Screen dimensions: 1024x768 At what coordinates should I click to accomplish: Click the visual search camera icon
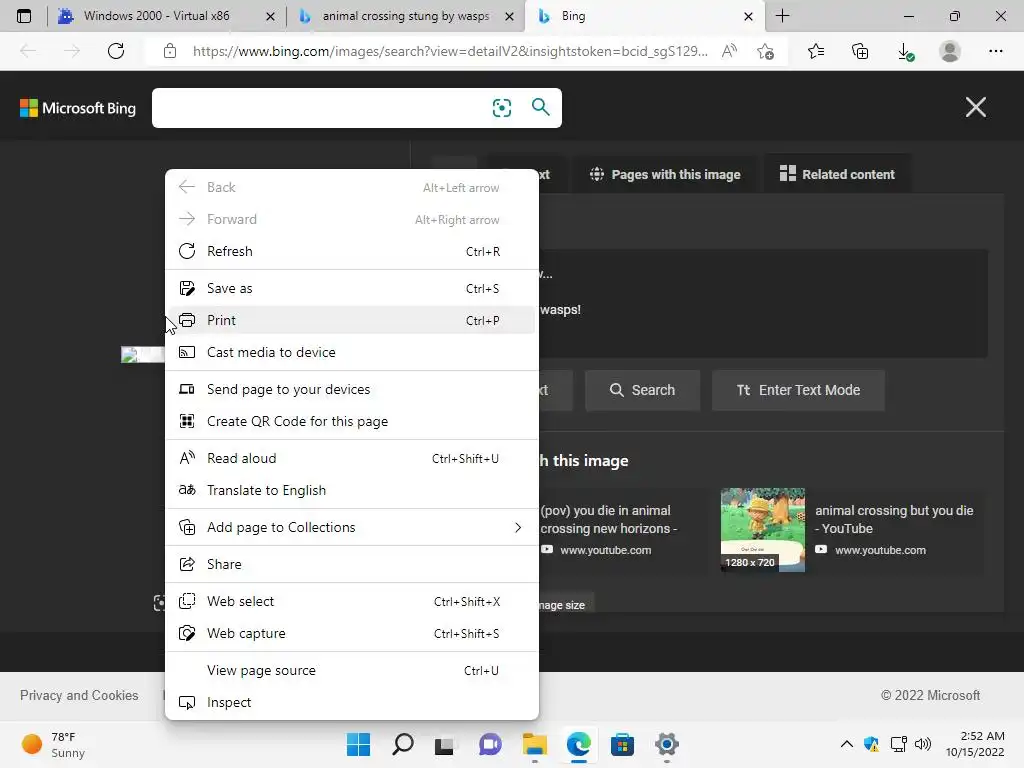[502, 108]
